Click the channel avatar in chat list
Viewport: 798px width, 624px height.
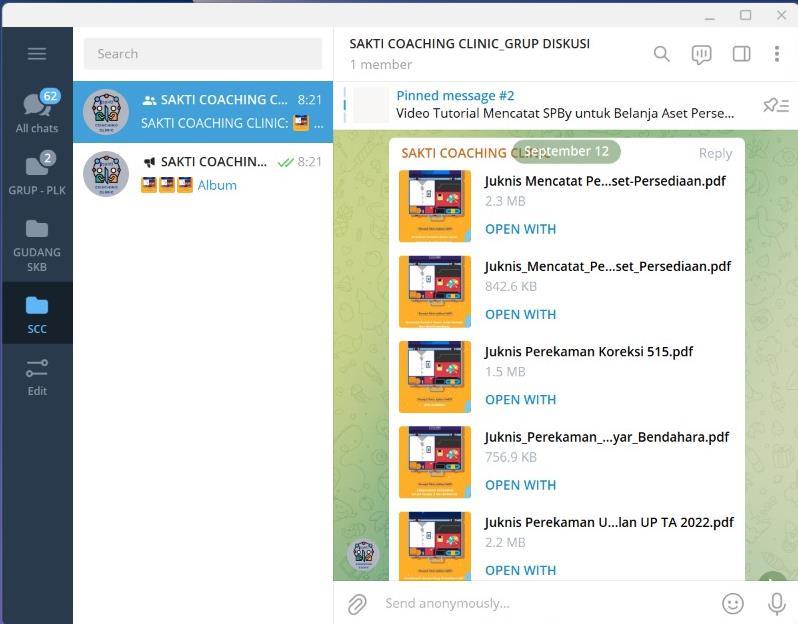click(x=106, y=174)
